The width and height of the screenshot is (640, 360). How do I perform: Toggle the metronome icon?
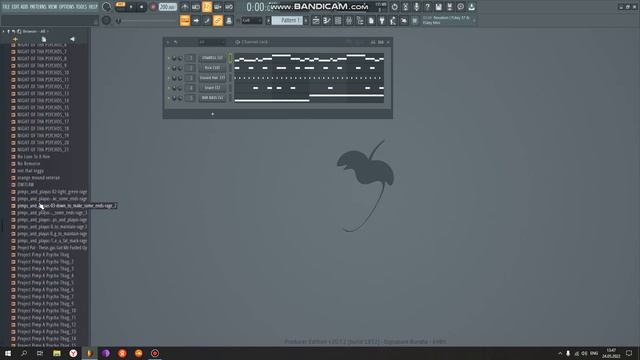pyautogui.click(x=184, y=7)
